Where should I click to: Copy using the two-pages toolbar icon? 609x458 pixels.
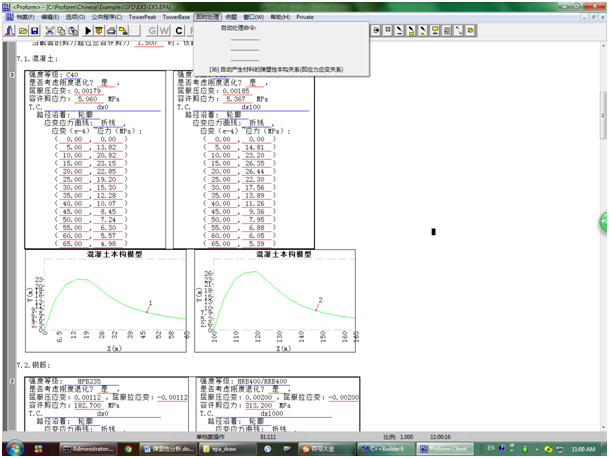(61, 30)
